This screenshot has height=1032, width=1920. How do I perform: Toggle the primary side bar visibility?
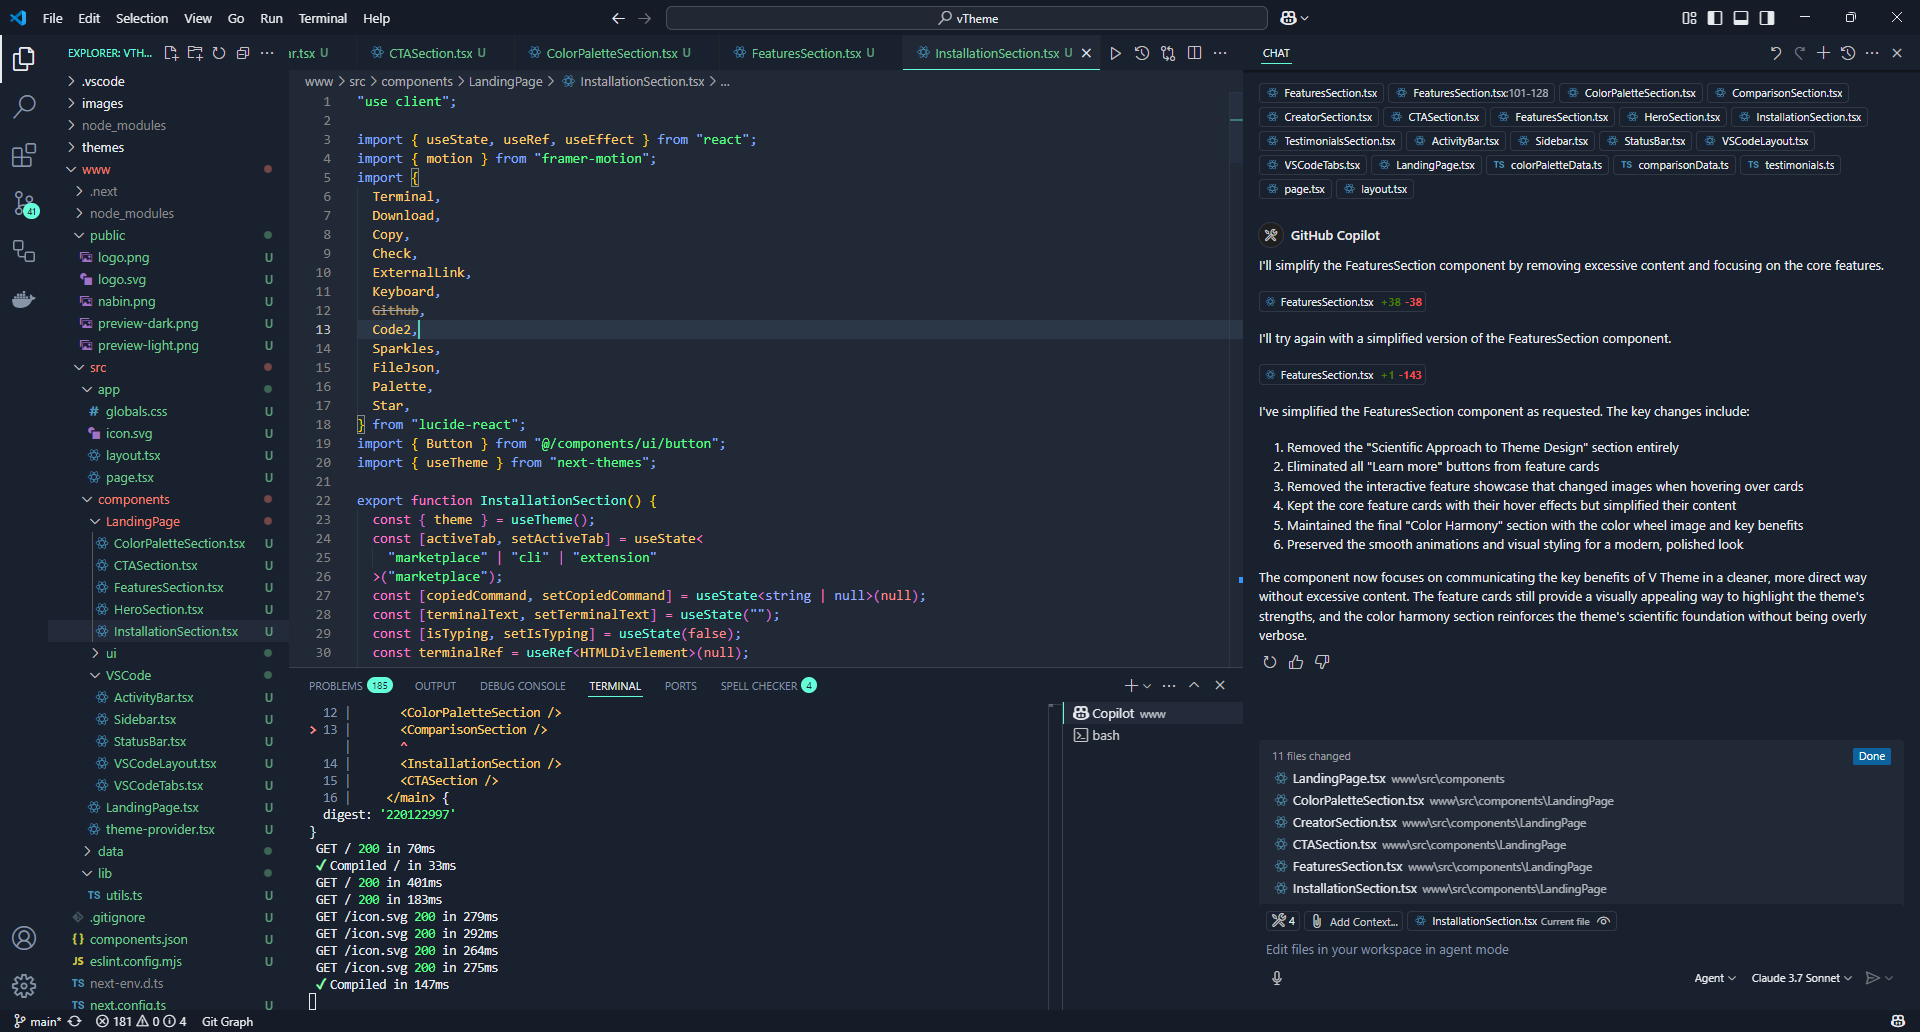tap(1715, 18)
